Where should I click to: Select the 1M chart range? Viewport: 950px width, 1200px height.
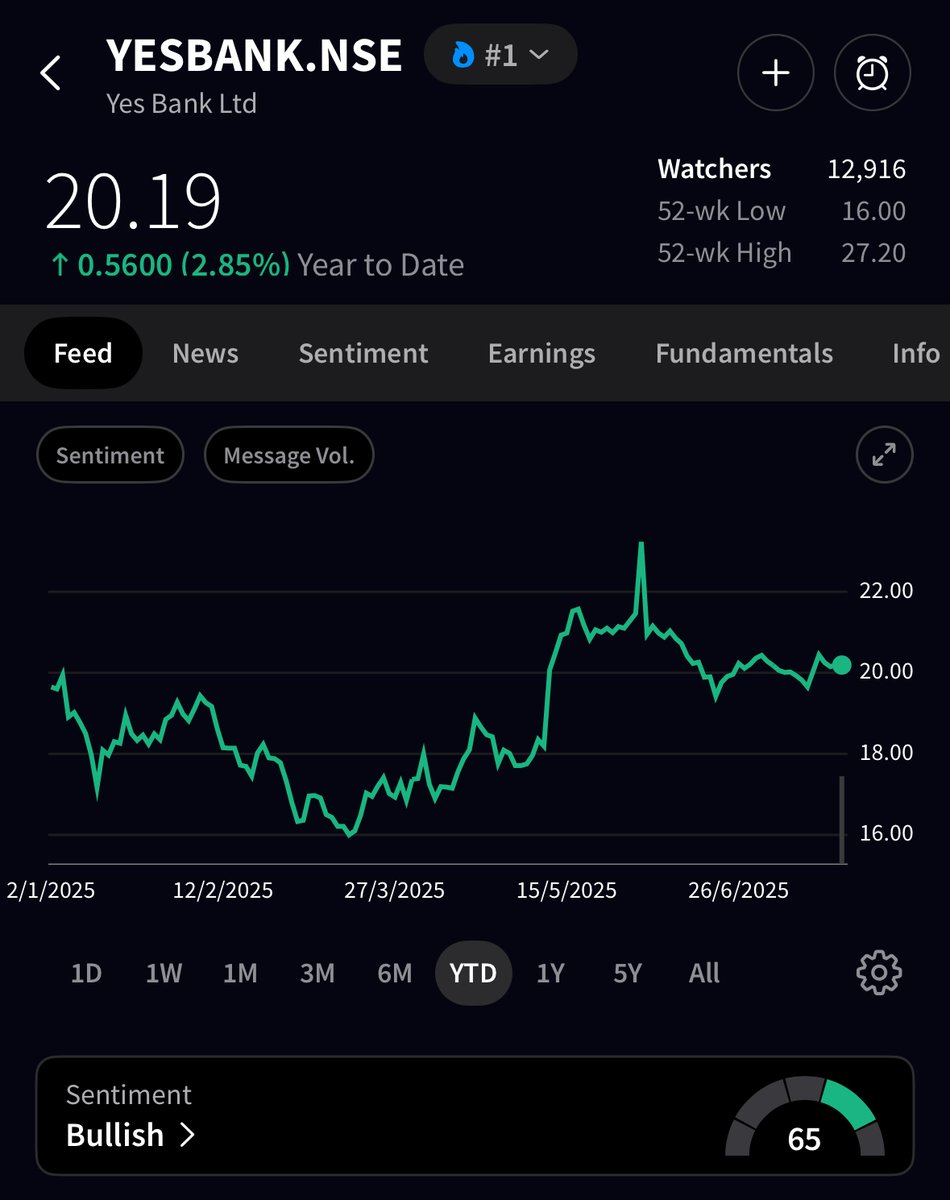pyautogui.click(x=240, y=973)
